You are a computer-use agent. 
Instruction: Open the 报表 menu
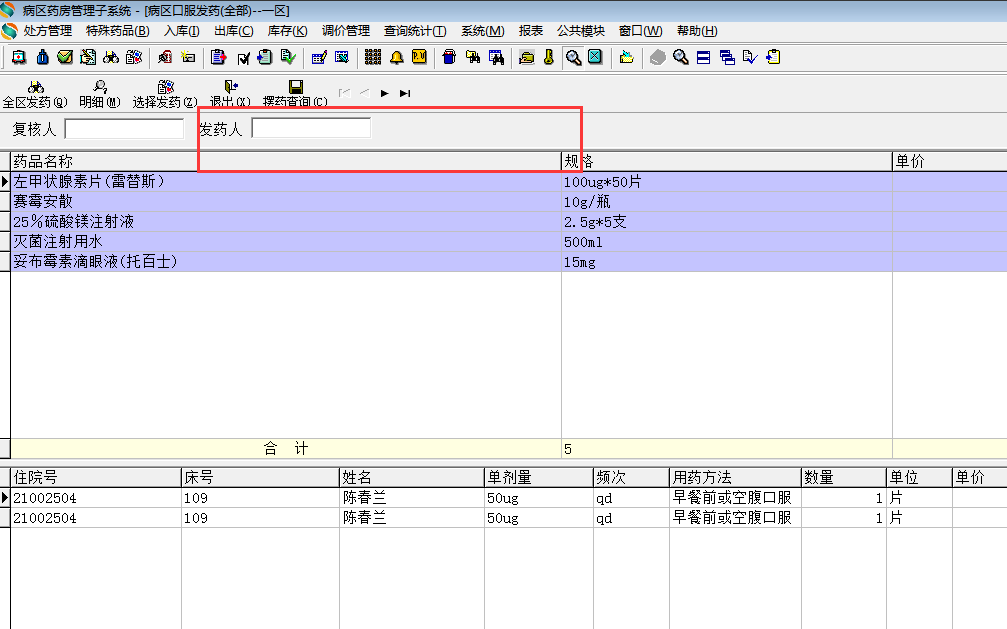tap(531, 31)
